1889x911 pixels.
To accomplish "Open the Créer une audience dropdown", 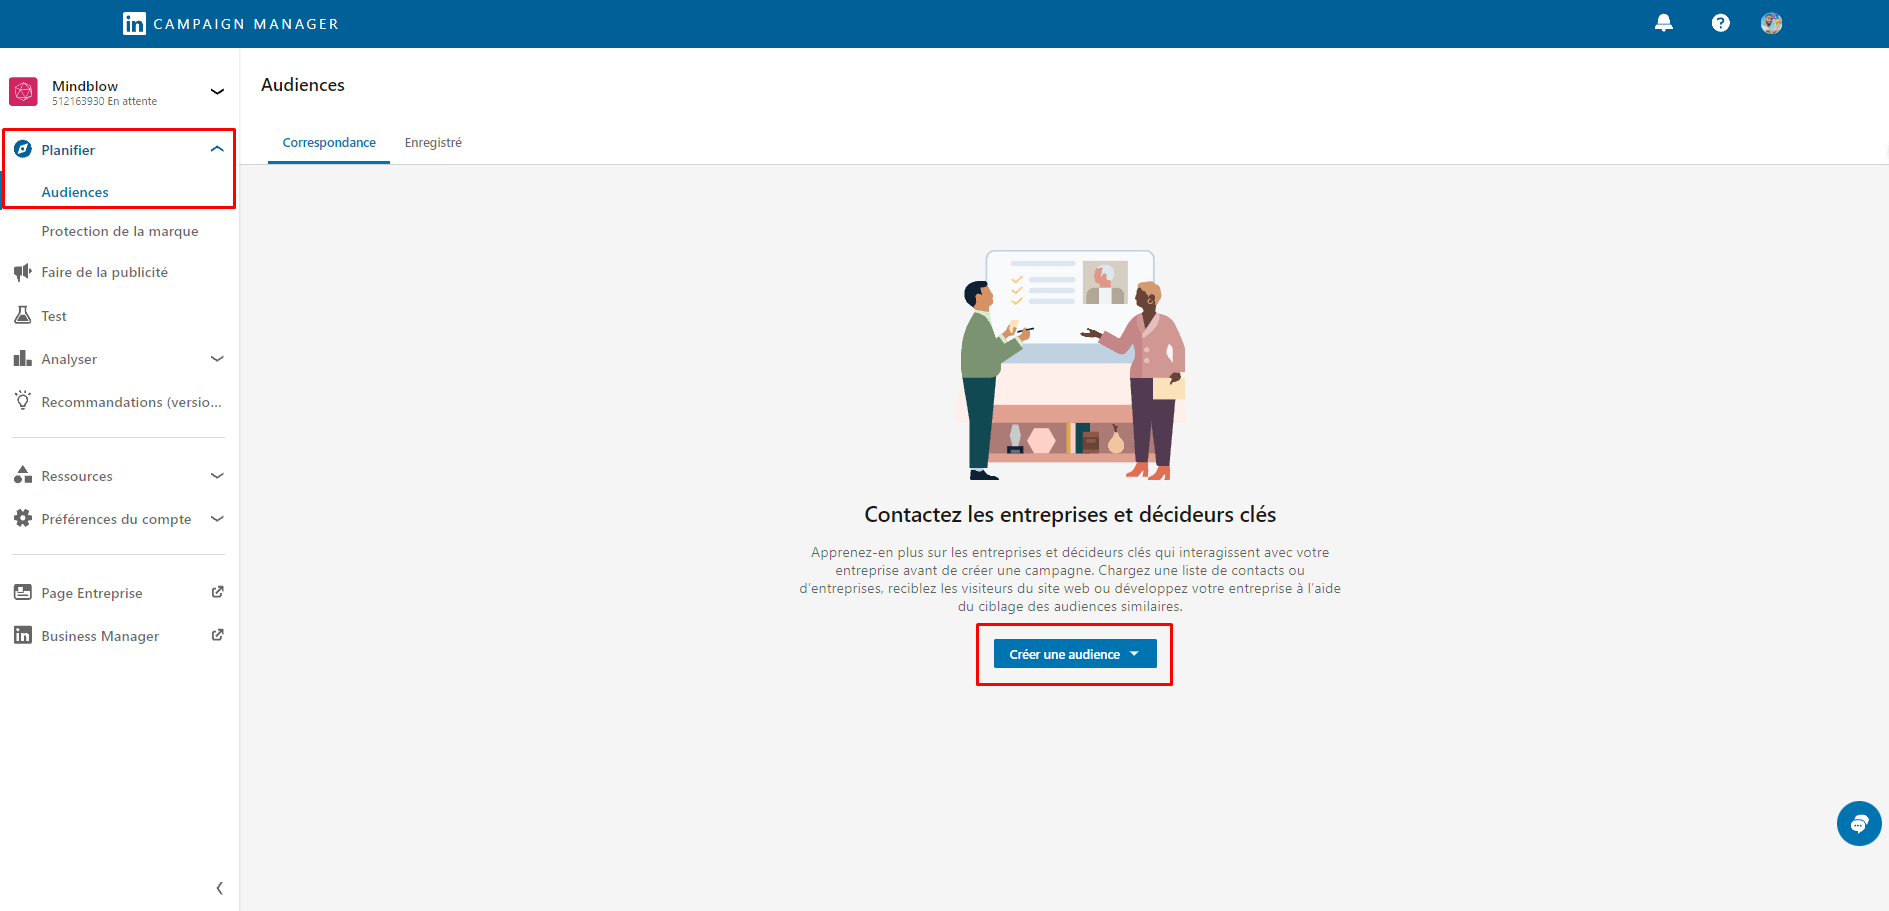I will click(x=1075, y=654).
